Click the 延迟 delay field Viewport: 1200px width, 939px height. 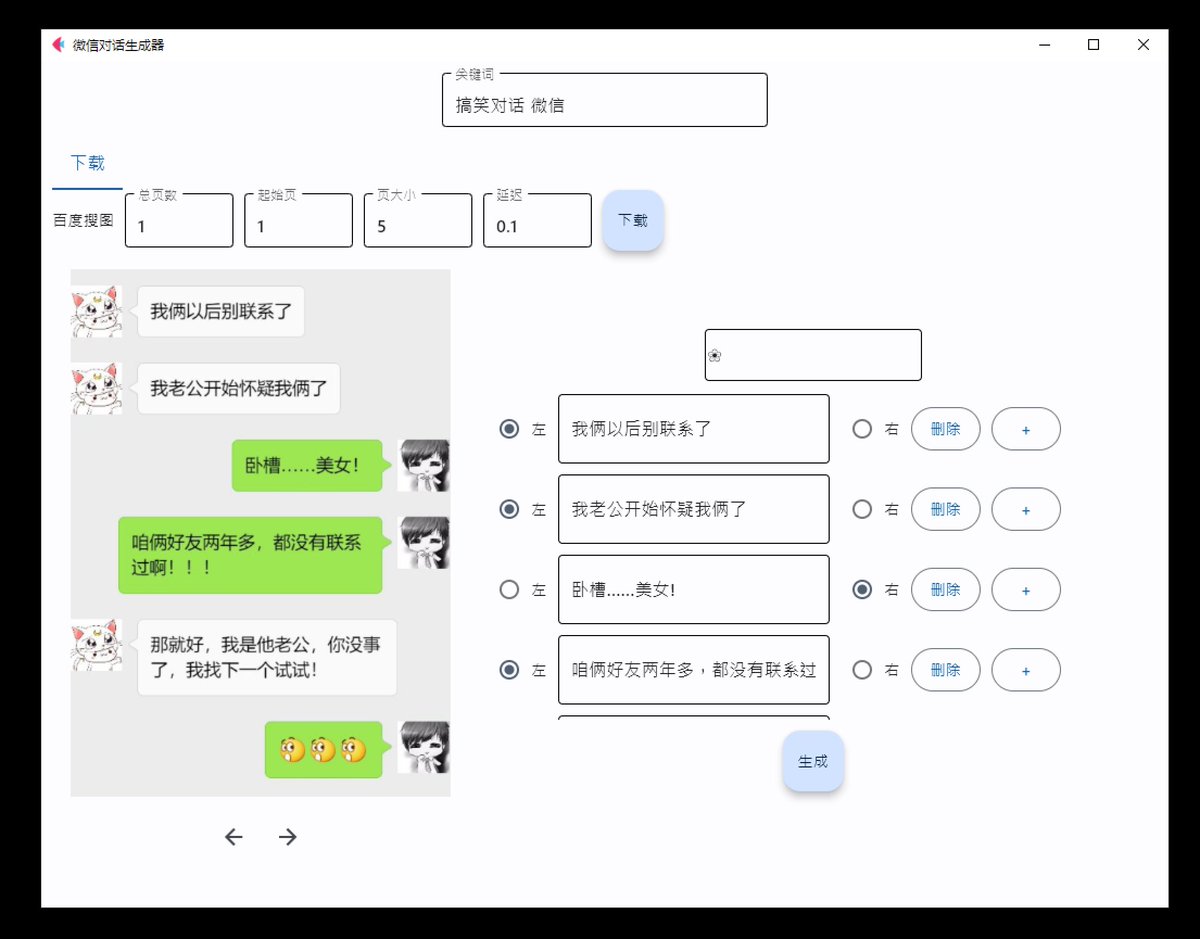[x=537, y=220]
